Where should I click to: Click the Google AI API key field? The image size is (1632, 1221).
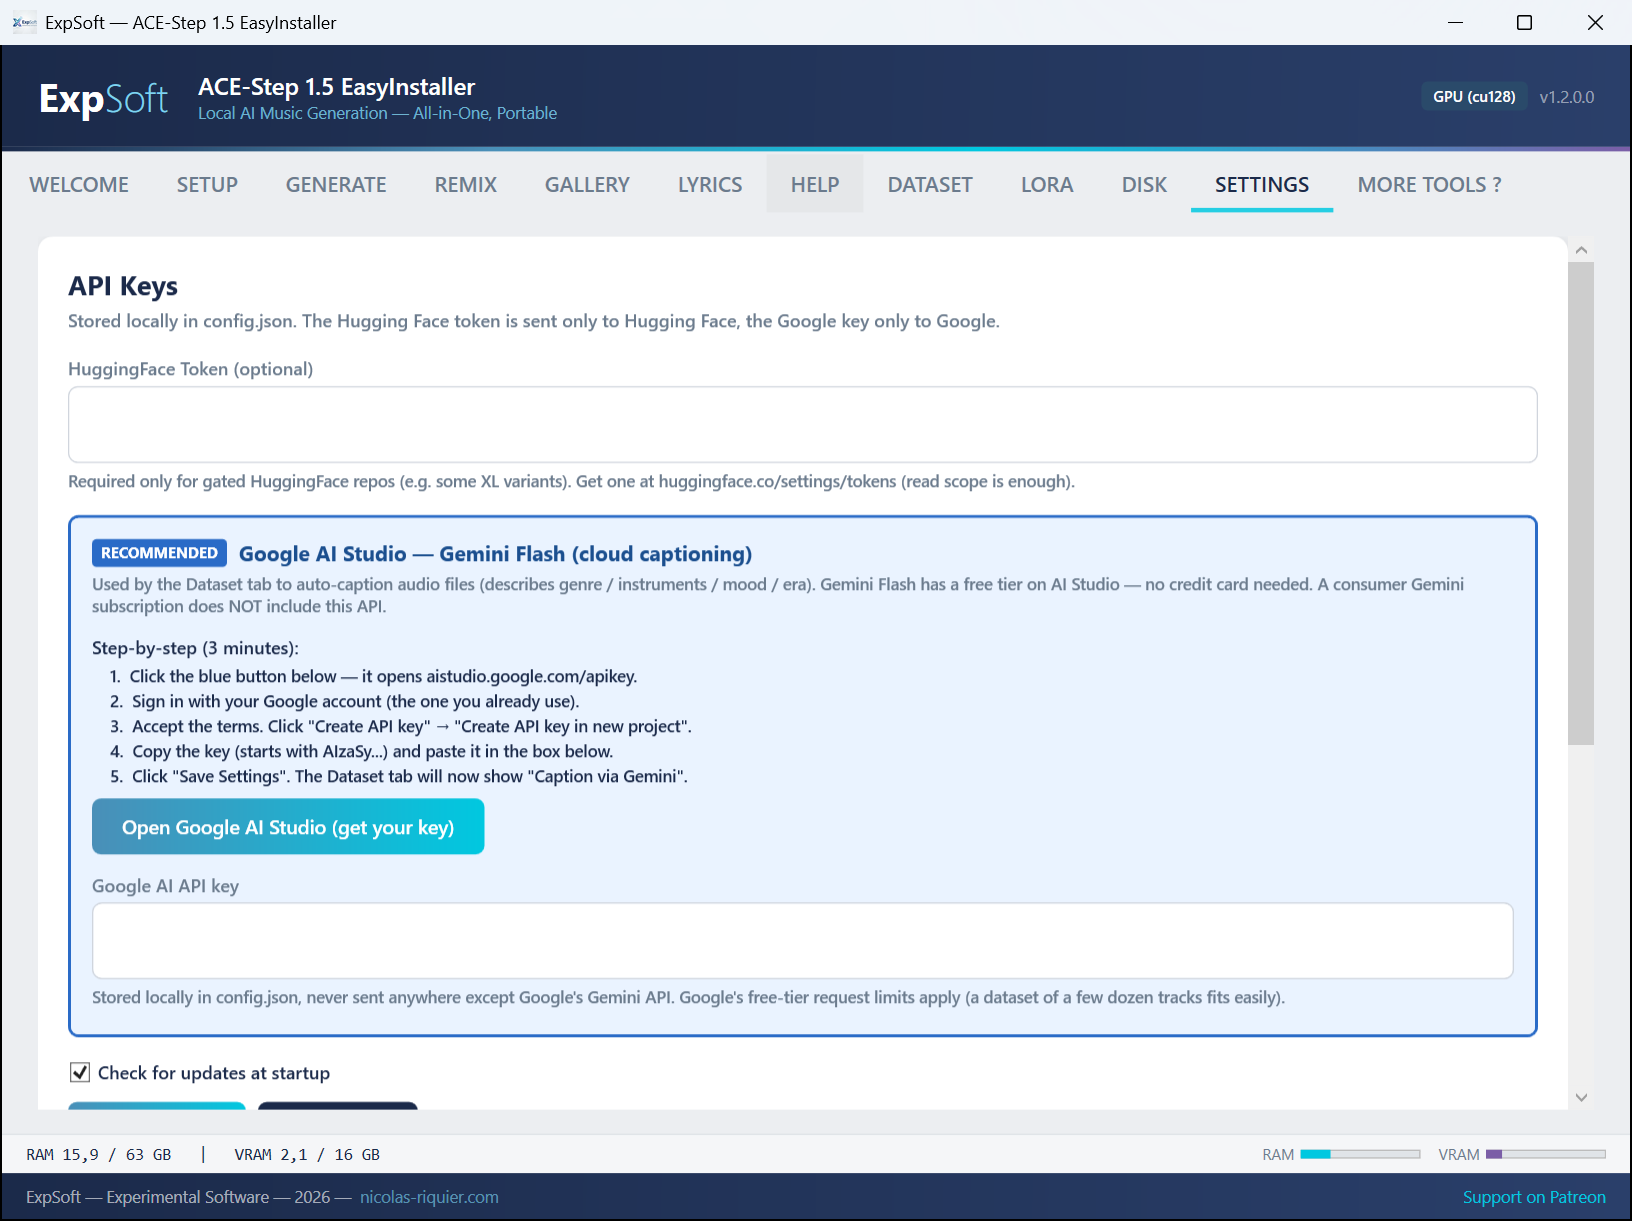click(x=803, y=941)
